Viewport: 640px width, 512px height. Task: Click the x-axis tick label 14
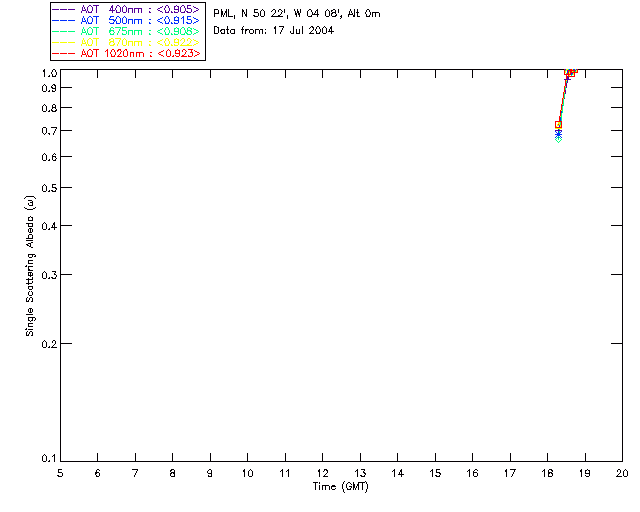[398, 473]
